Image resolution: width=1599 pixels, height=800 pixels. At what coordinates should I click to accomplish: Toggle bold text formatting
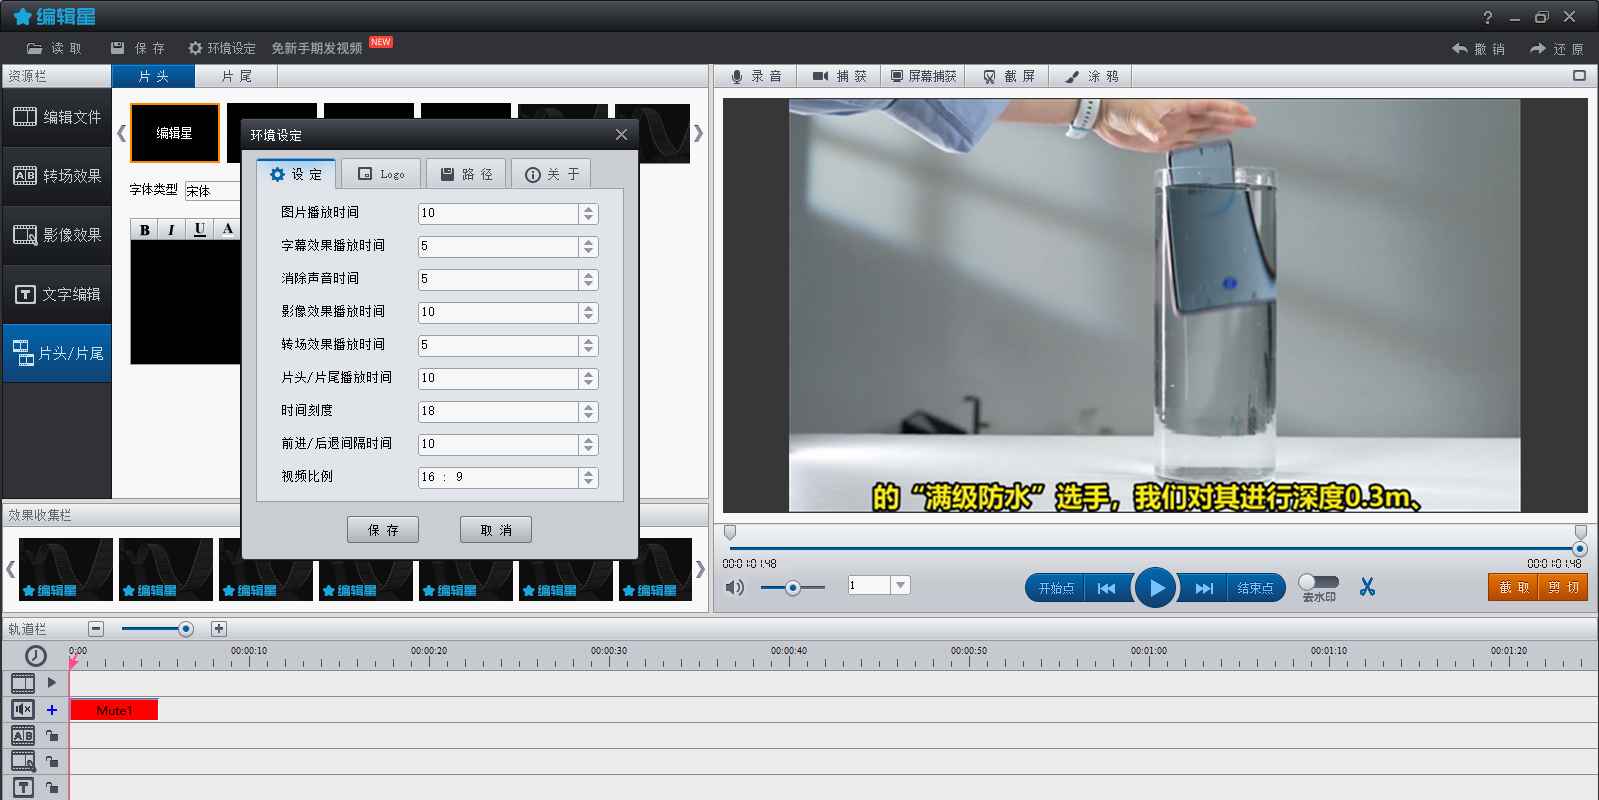pyautogui.click(x=145, y=230)
